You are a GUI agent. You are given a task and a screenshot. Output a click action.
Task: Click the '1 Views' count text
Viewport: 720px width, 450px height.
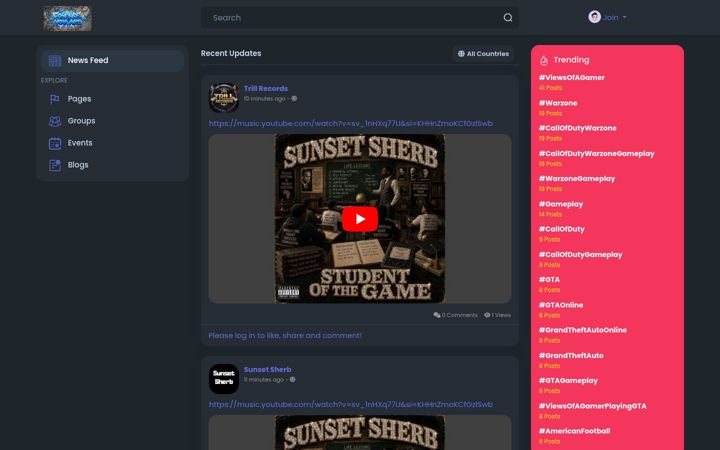pyautogui.click(x=501, y=315)
